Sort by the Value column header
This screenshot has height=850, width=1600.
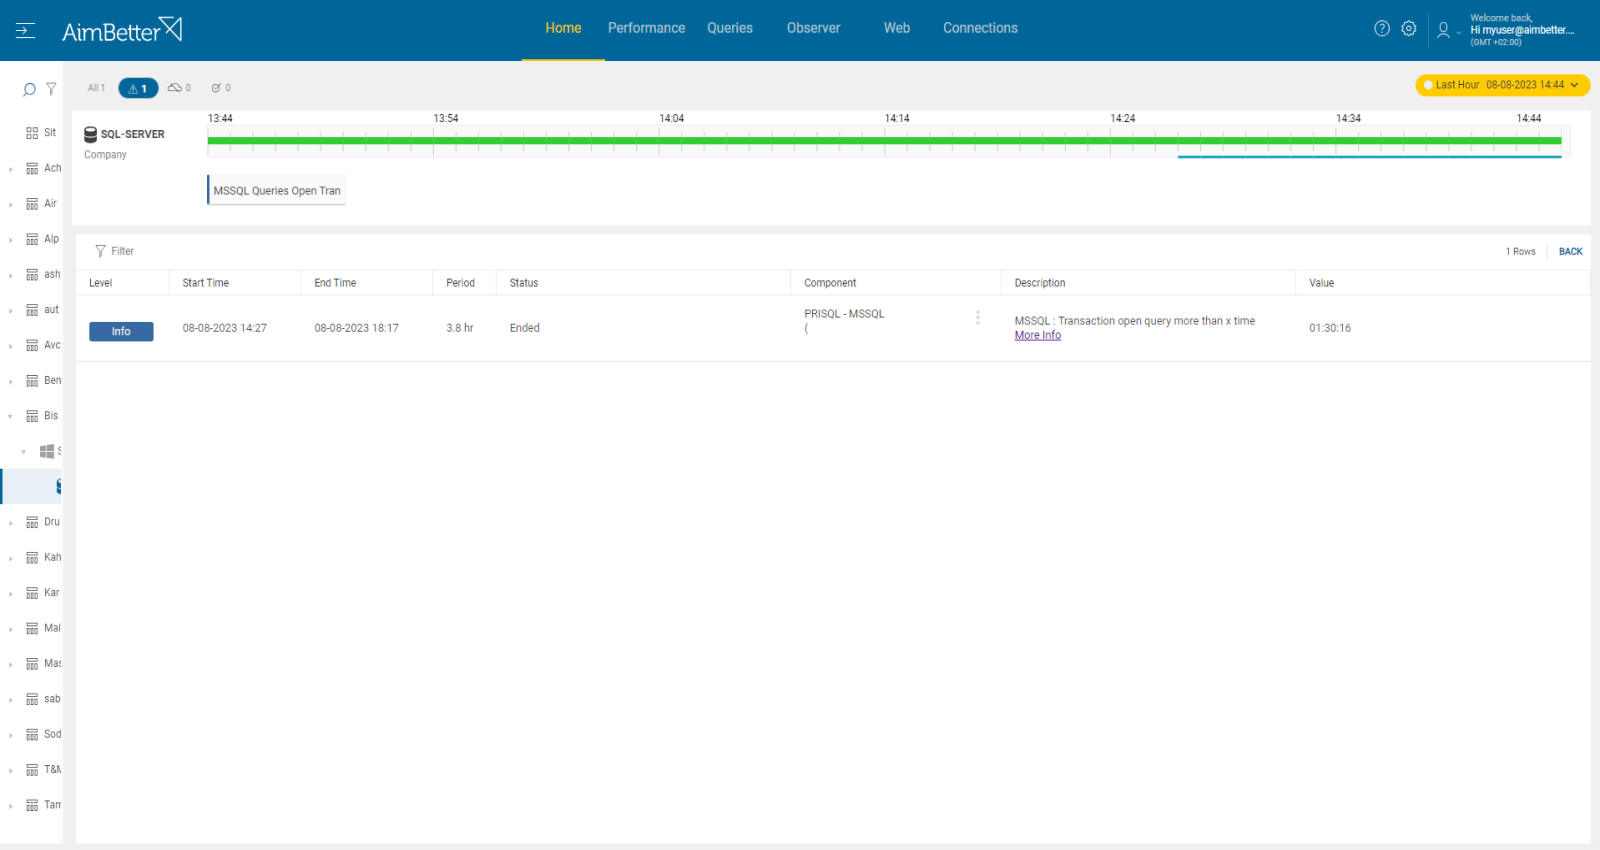tap(1322, 283)
